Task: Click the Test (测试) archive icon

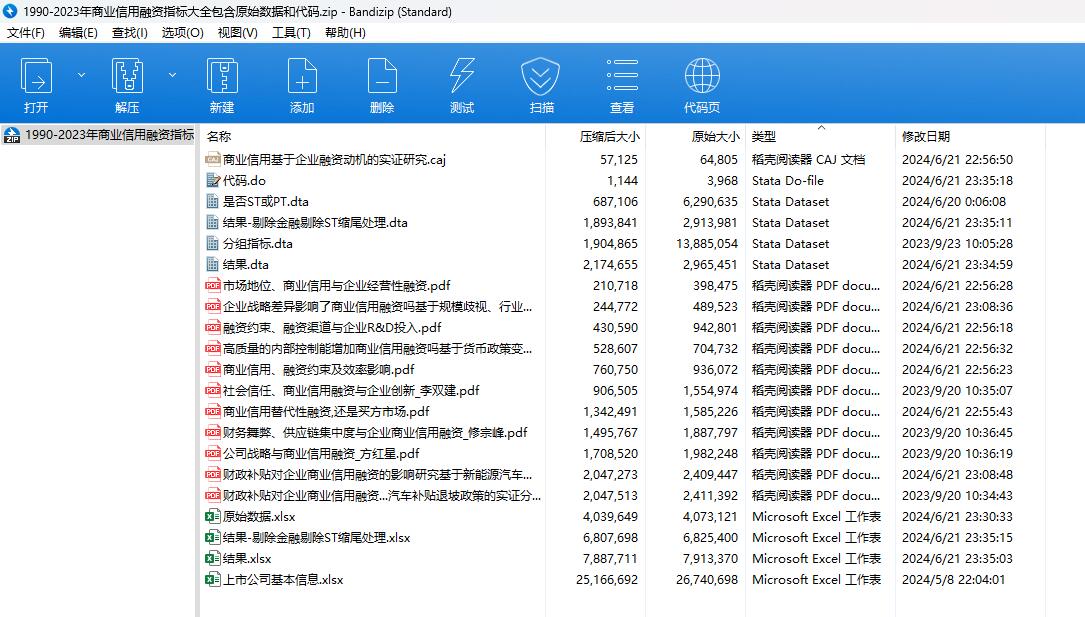Action: tap(462, 76)
